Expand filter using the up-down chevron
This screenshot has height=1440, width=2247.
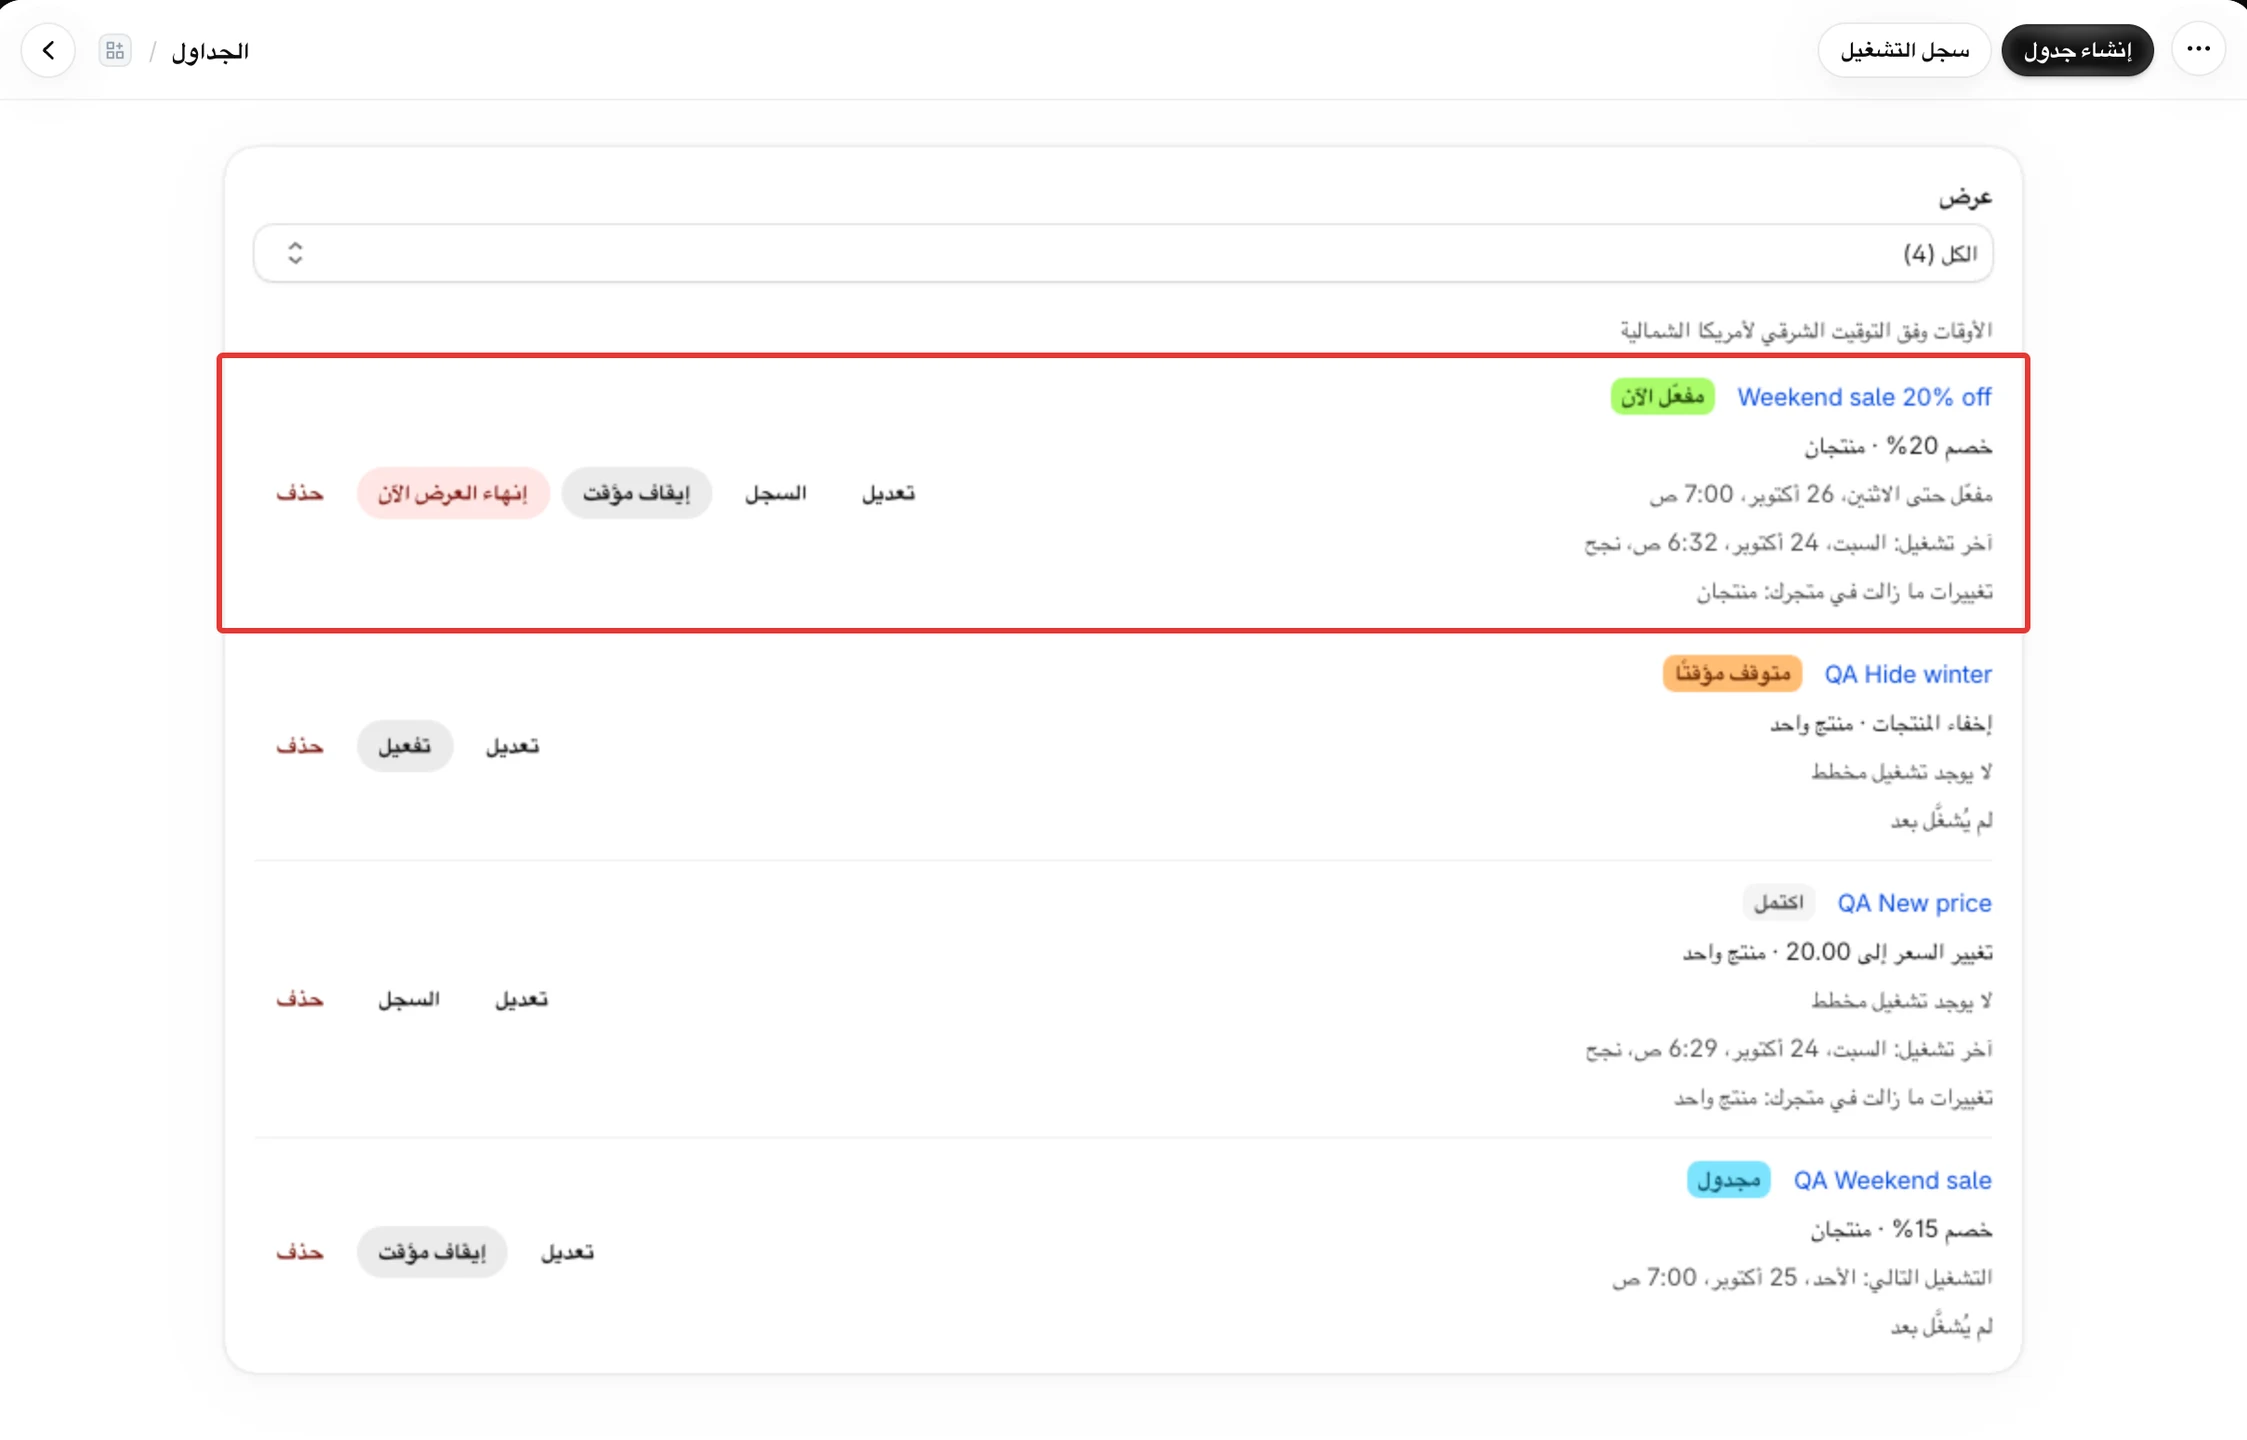295,253
